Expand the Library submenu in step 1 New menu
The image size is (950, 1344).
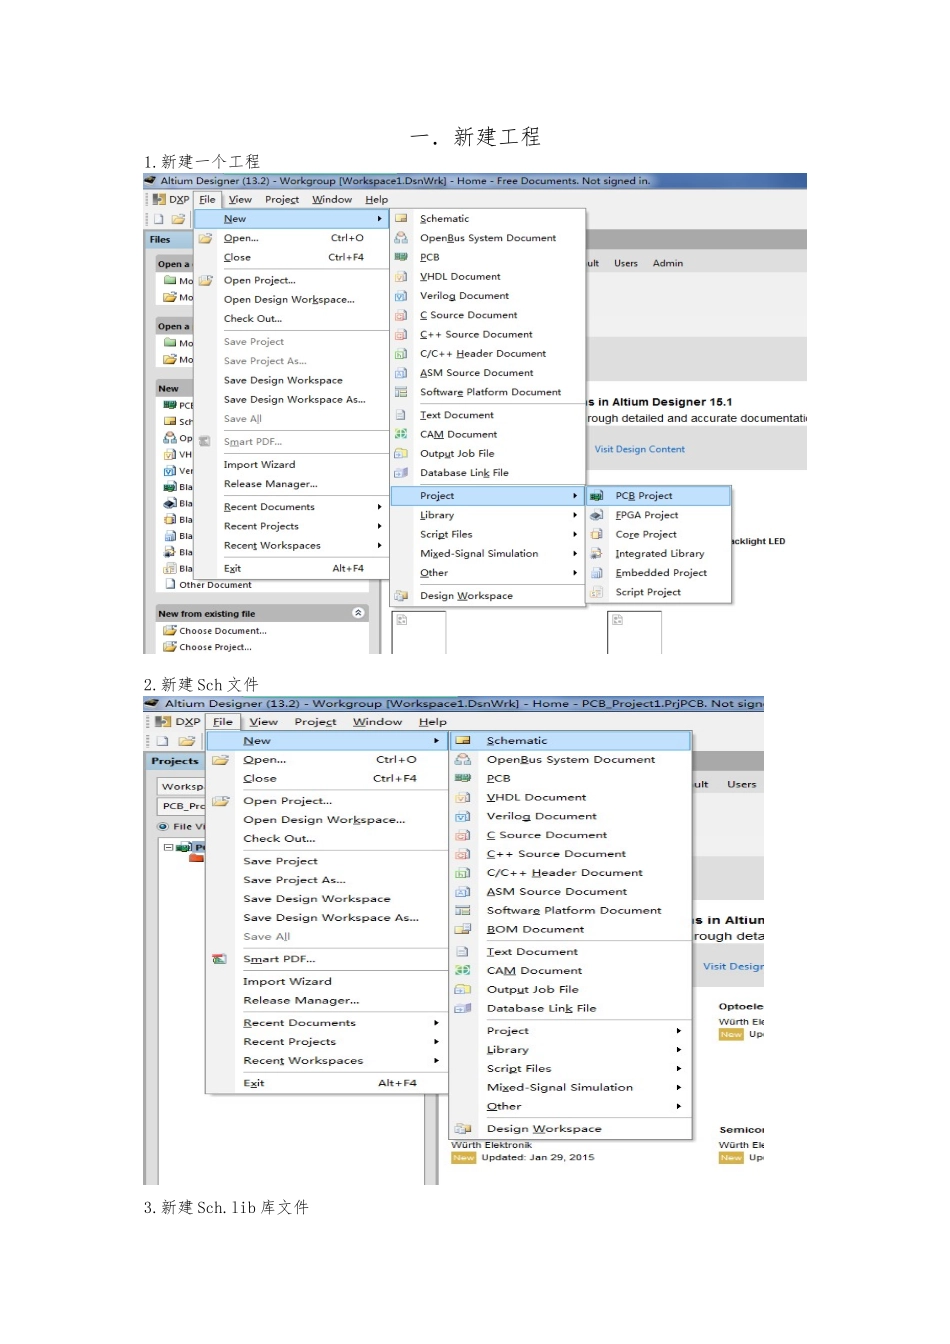click(575, 515)
